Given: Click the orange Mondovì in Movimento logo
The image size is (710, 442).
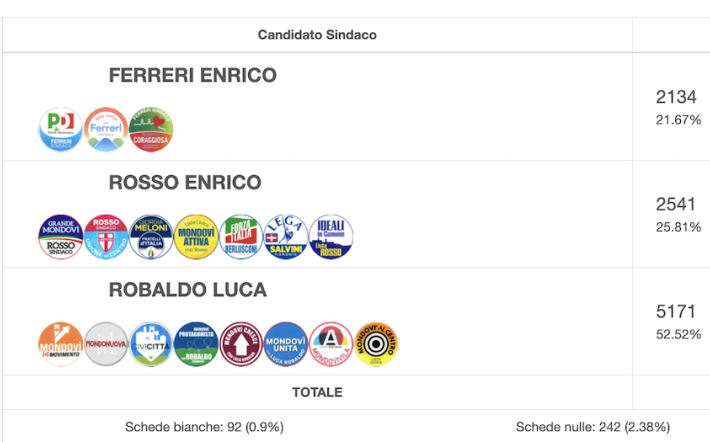Looking at the screenshot, I should 61,344.
